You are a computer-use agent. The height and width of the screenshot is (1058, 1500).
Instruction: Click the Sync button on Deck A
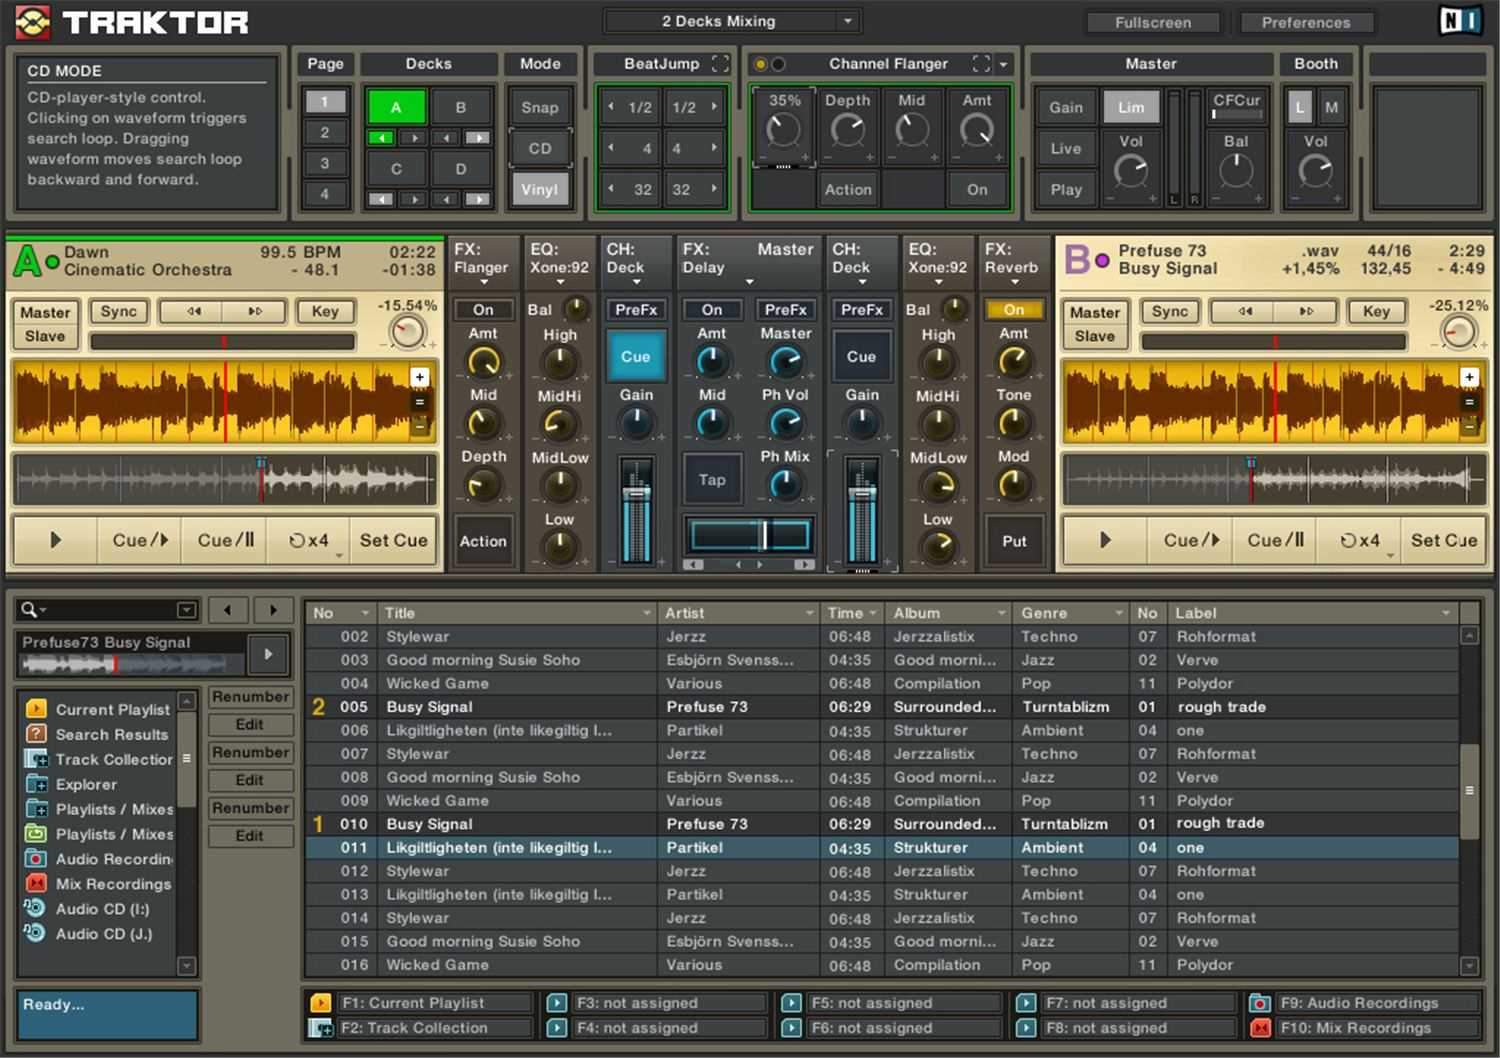coord(118,311)
